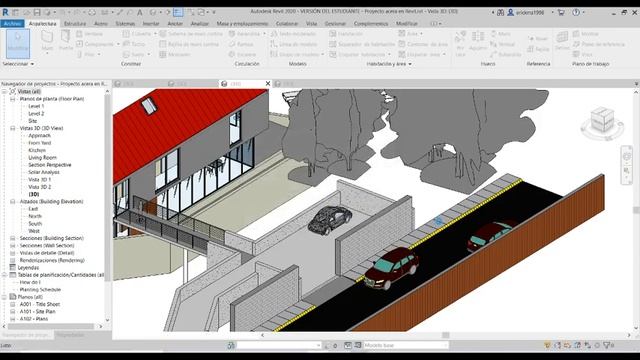Select the Buhardilla dormer tool
The image size is (640, 360).
click(x=505, y=54)
